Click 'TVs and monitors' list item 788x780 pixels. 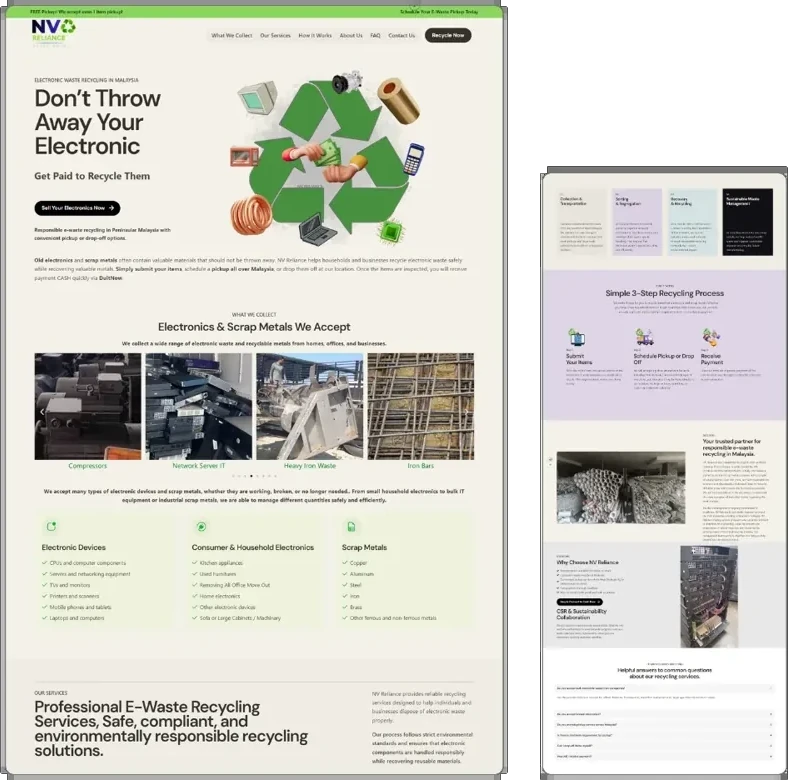coord(69,585)
